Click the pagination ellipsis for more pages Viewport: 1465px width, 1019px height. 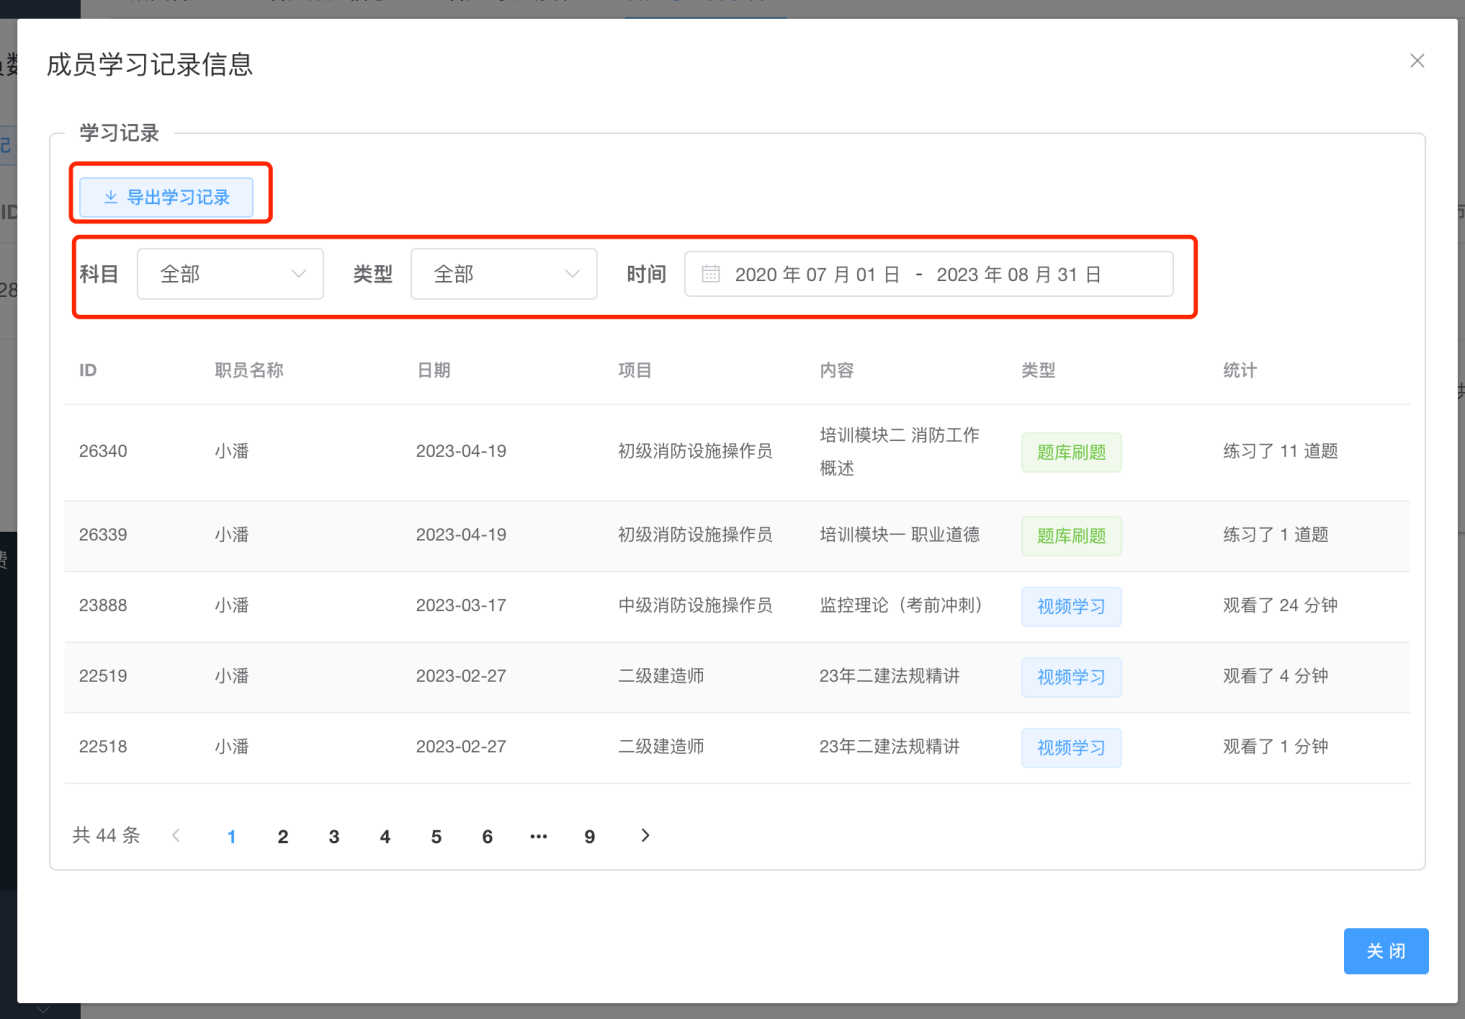[538, 837]
